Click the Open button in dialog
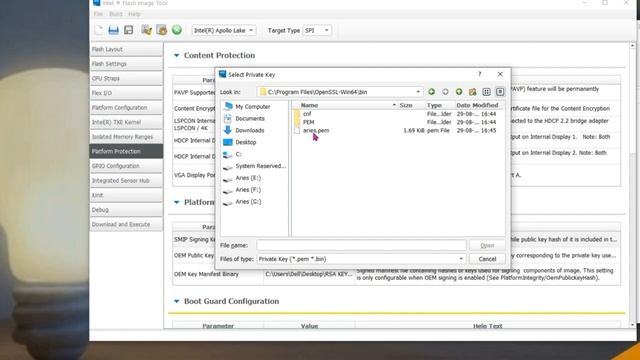This screenshot has width=640, height=360. tap(487, 245)
